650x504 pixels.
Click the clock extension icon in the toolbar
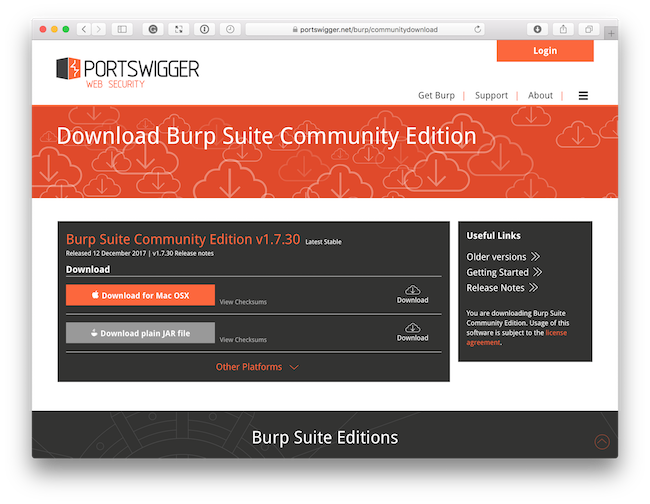click(230, 29)
